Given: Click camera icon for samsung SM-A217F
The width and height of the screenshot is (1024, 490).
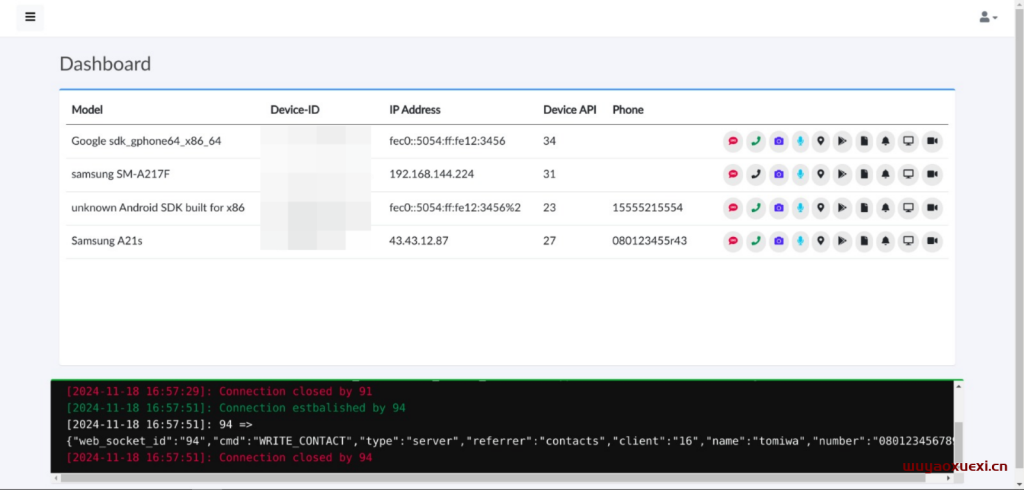Looking at the screenshot, I should (x=778, y=174).
